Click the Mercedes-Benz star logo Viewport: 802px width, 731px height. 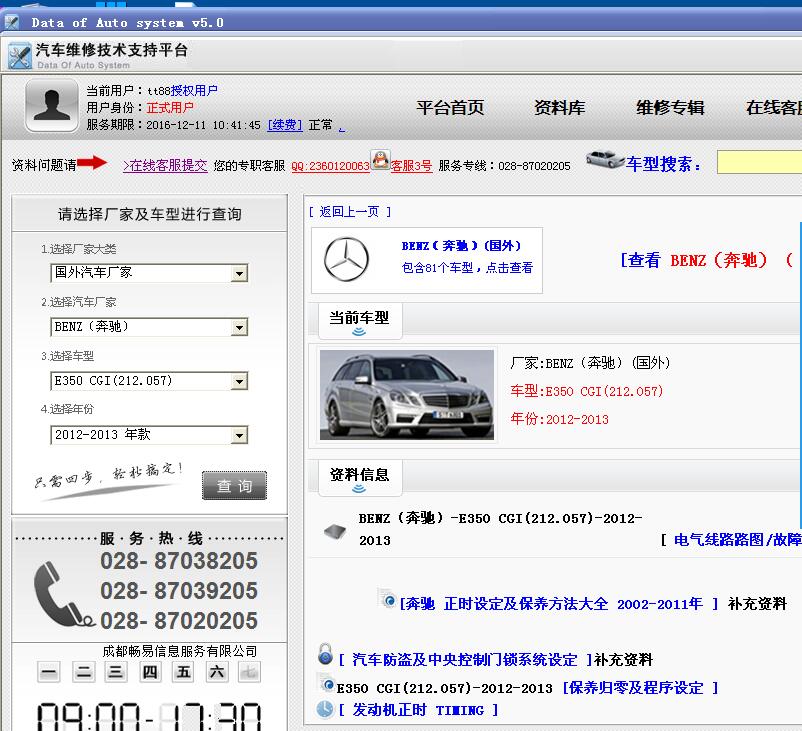pos(346,260)
